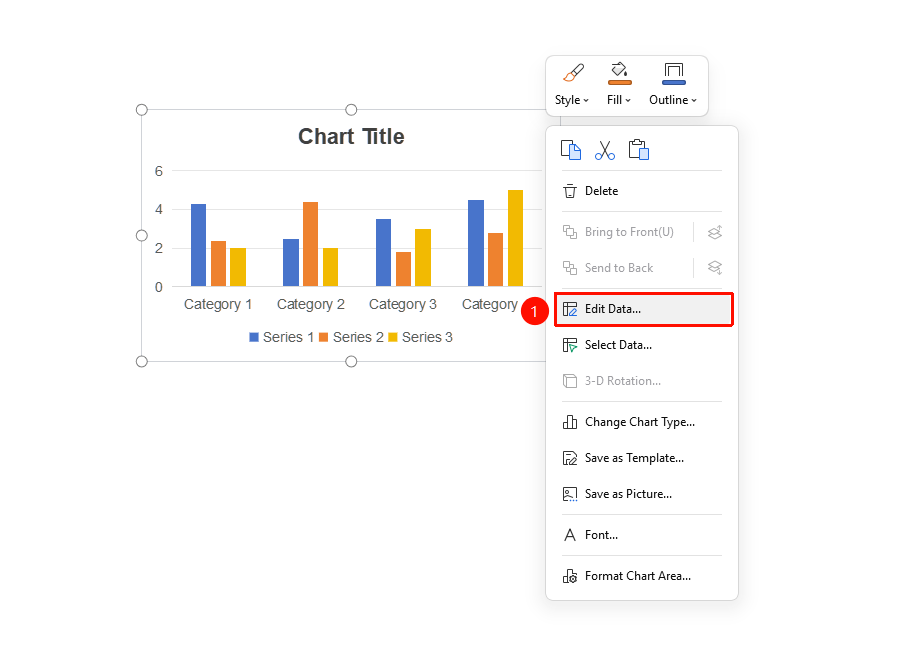Click the Change Chart Type bar icon

point(570,422)
